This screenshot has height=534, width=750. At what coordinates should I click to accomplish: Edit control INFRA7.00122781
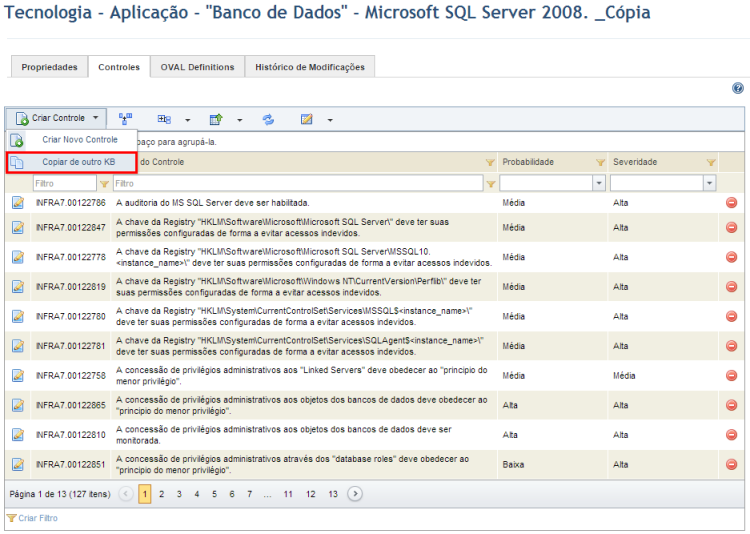click(18, 346)
